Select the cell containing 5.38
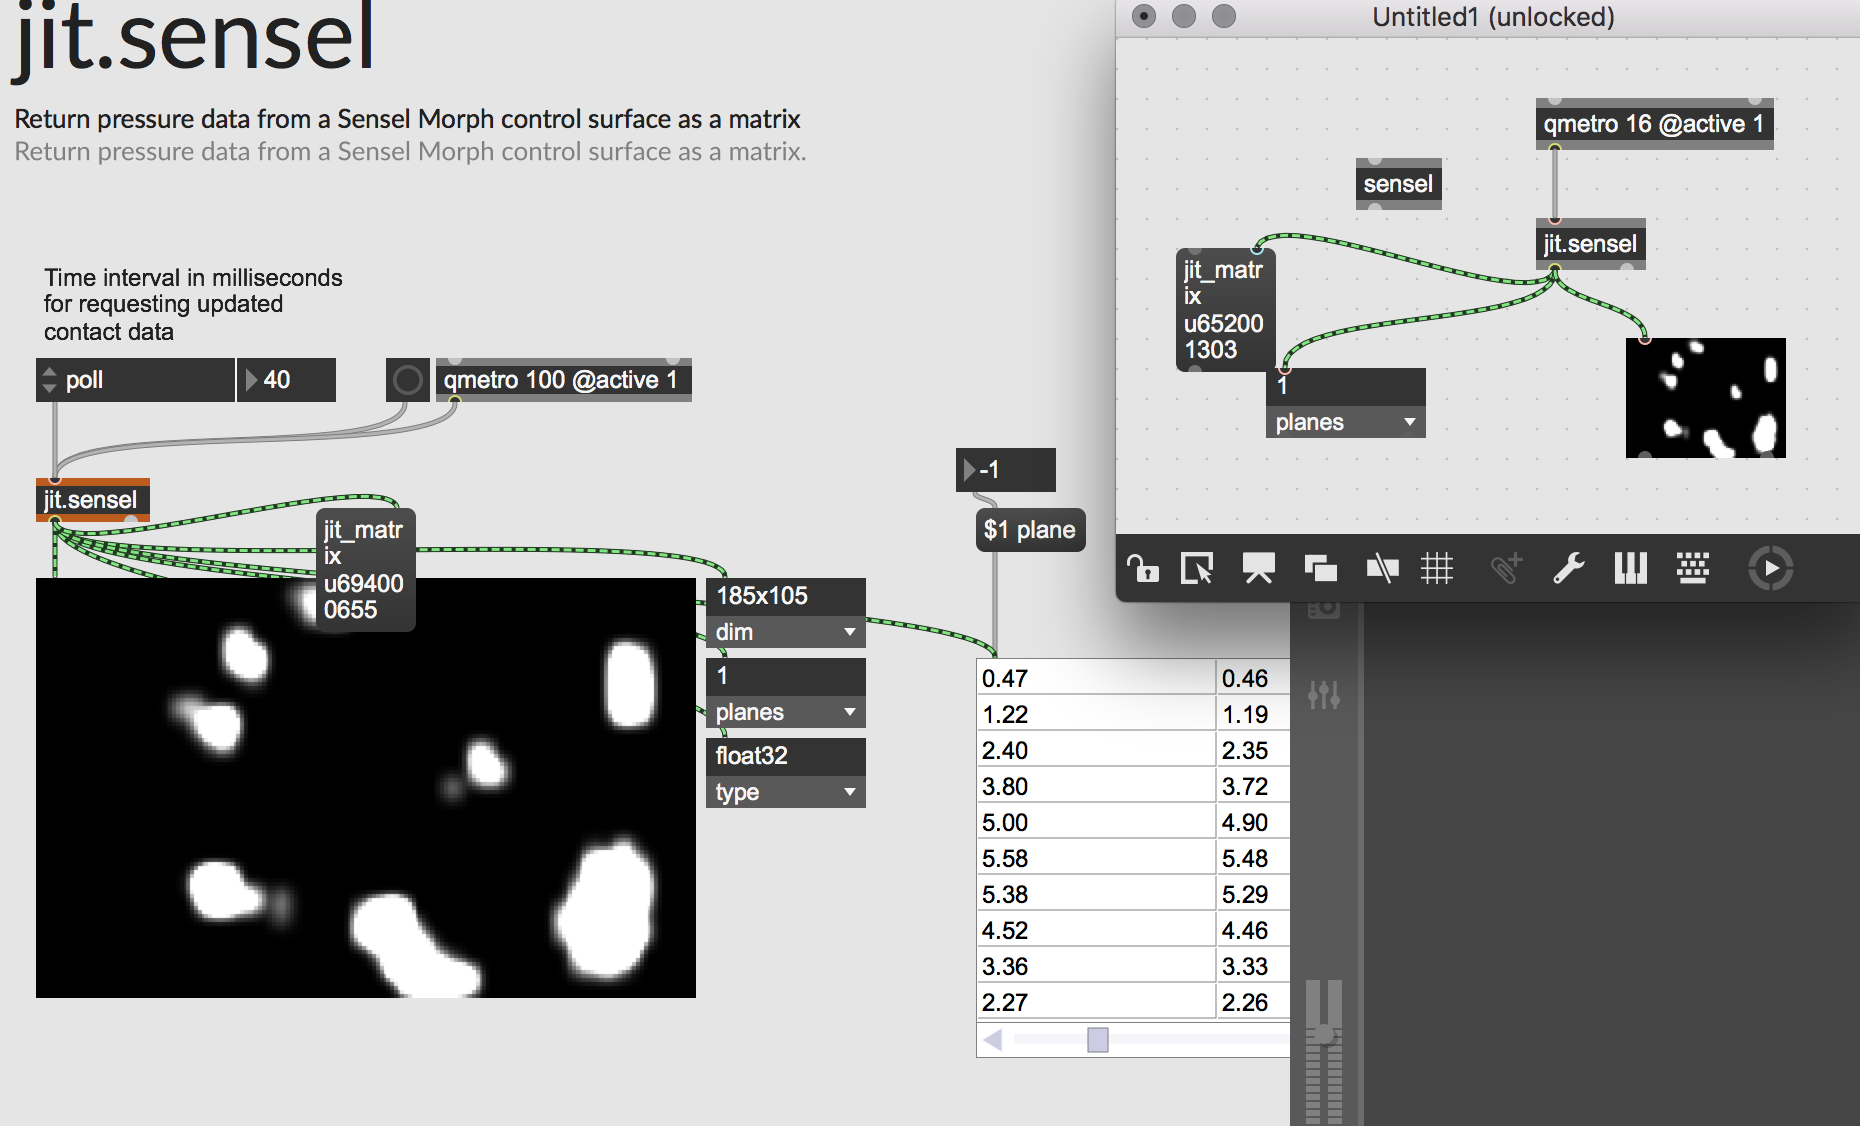This screenshot has width=1860, height=1126. coord(1096,893)
